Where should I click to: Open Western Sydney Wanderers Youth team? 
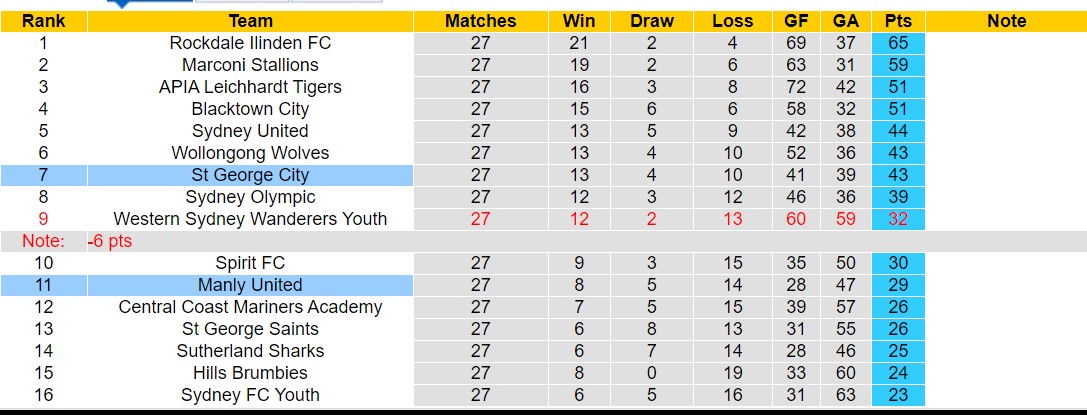[250, 219]
